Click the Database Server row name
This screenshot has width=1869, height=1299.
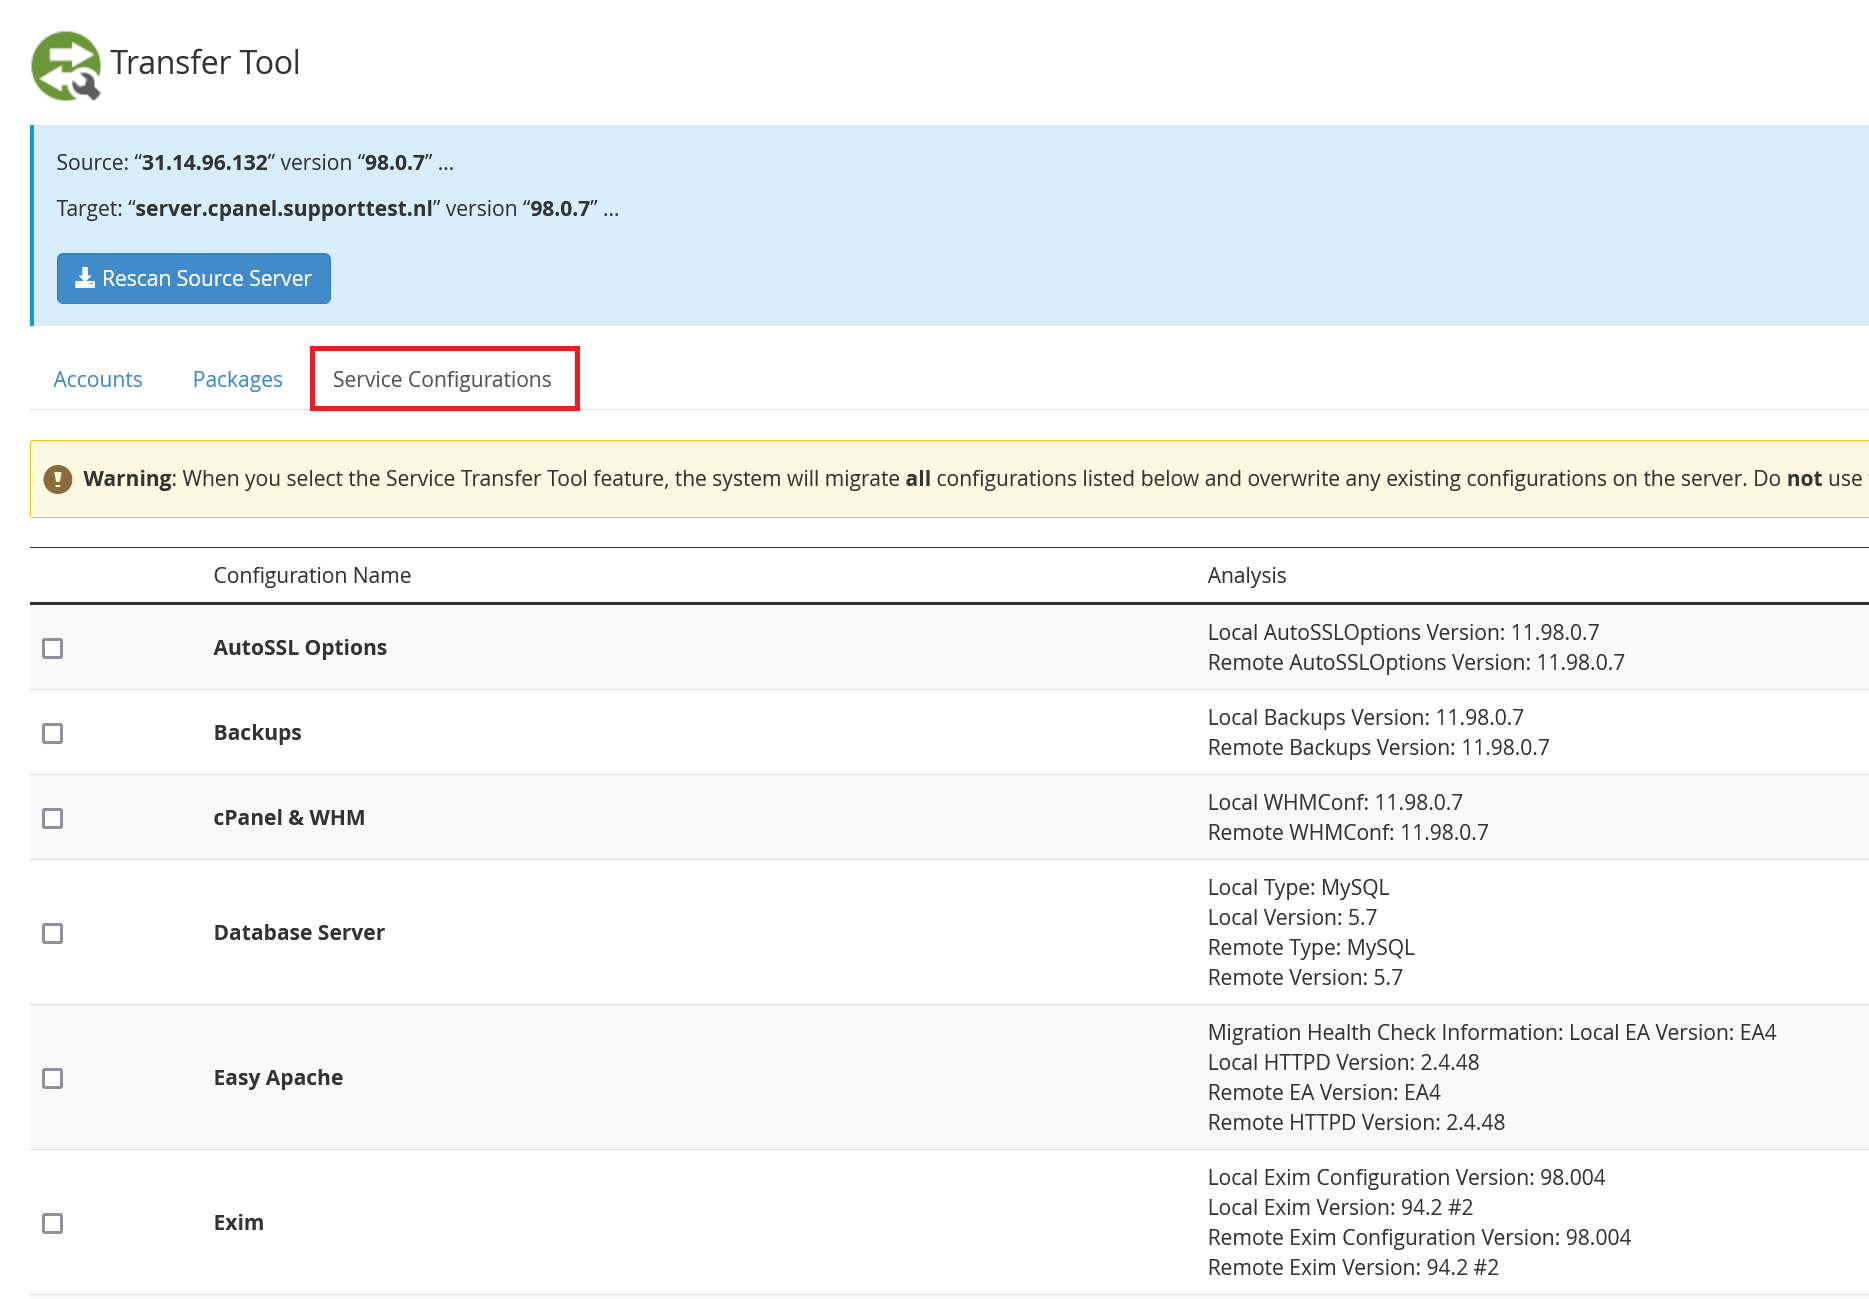pyautogui.click(x=299, y=933)
